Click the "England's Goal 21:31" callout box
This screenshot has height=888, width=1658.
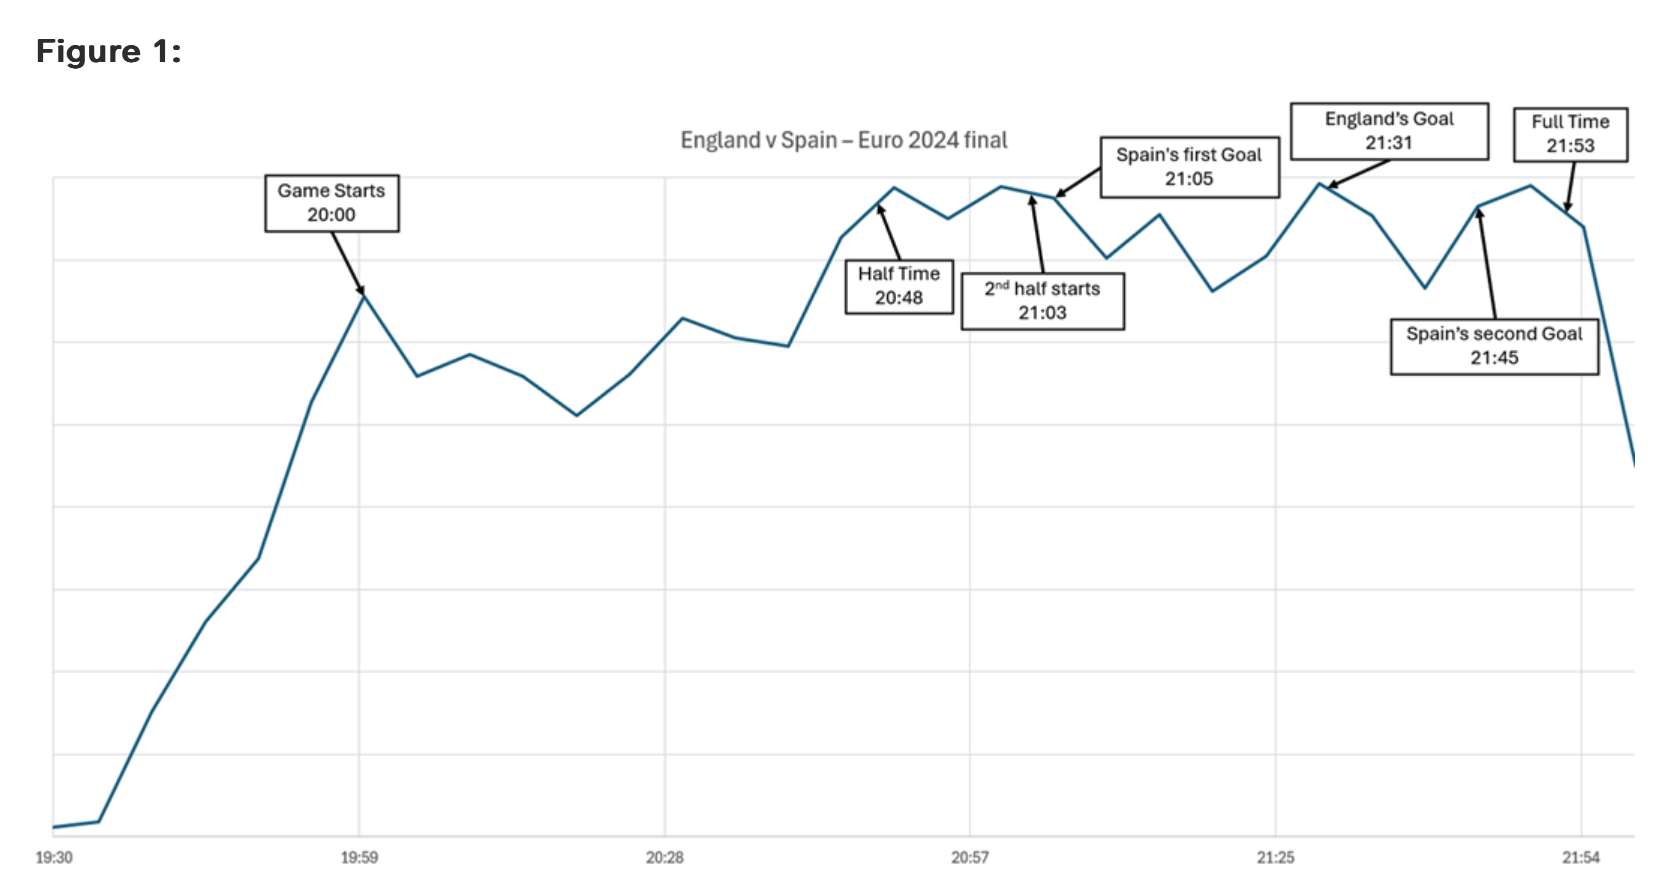[x=1388, y=131]
